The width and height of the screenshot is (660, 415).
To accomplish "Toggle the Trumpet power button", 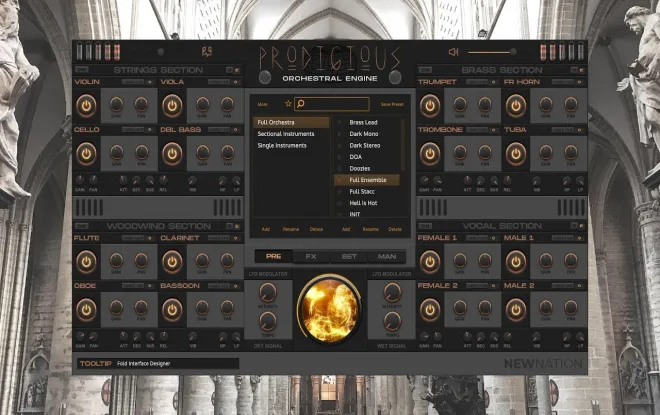I will click(430, 106).
